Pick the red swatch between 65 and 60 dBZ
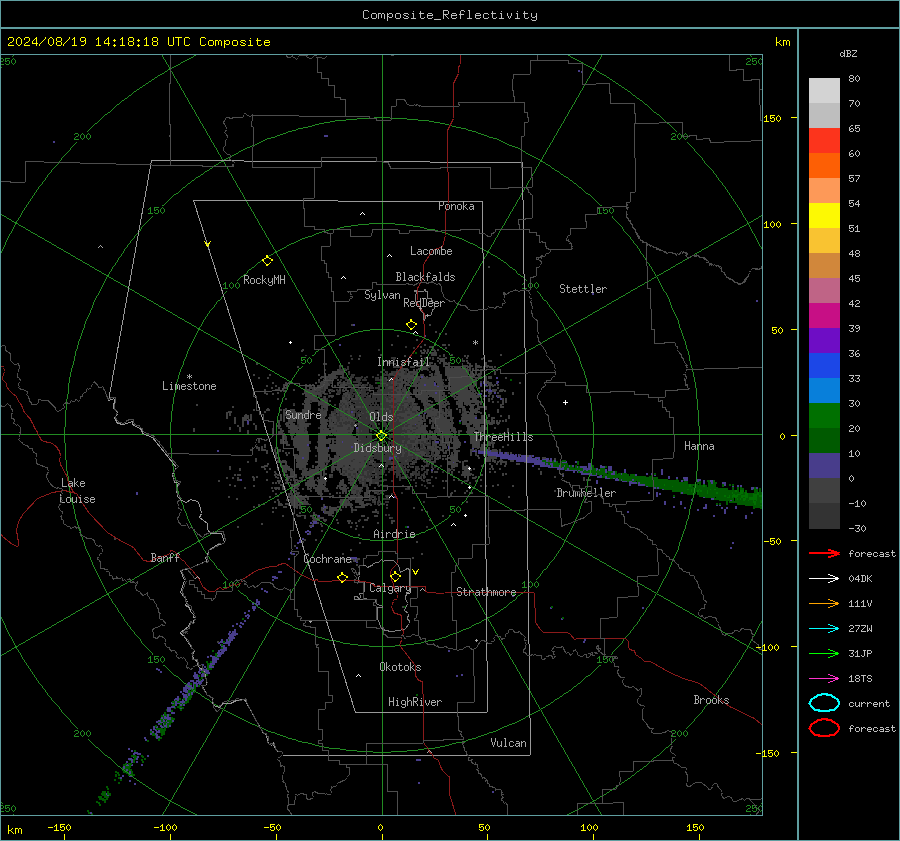Viewport: 900px width, 841px height. click(824, 141)
